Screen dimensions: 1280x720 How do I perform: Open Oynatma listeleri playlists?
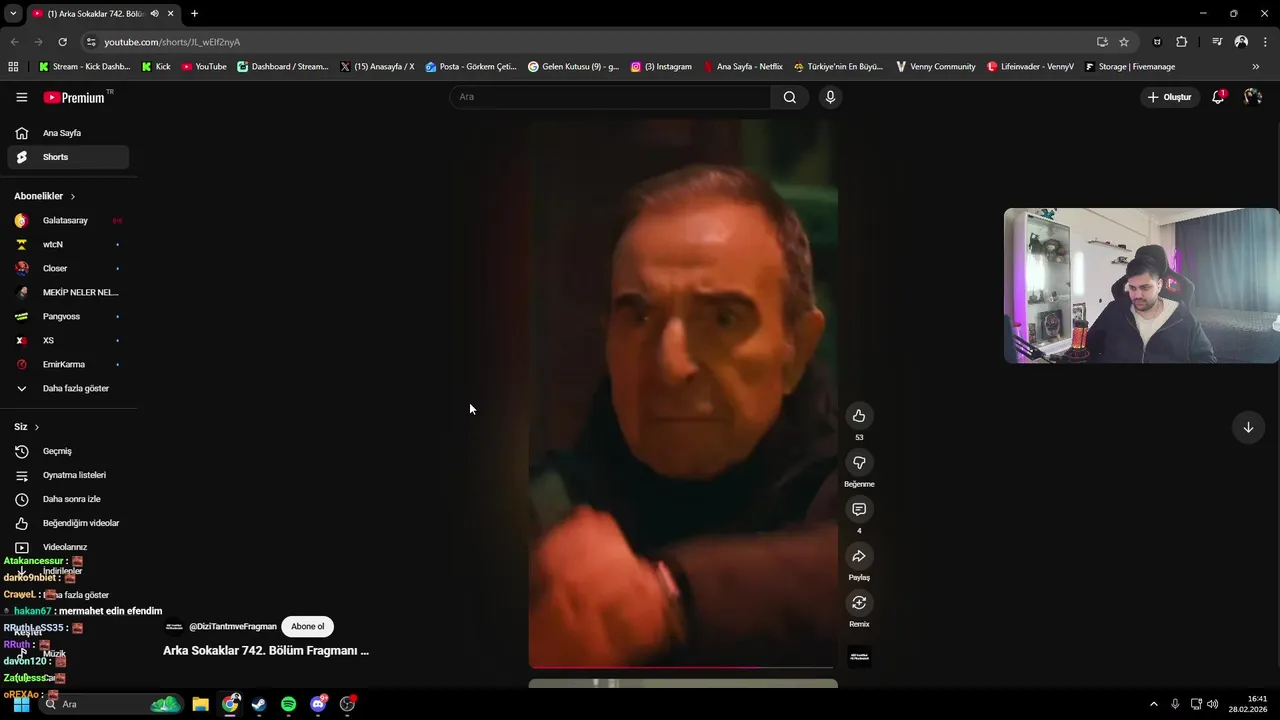68,475
